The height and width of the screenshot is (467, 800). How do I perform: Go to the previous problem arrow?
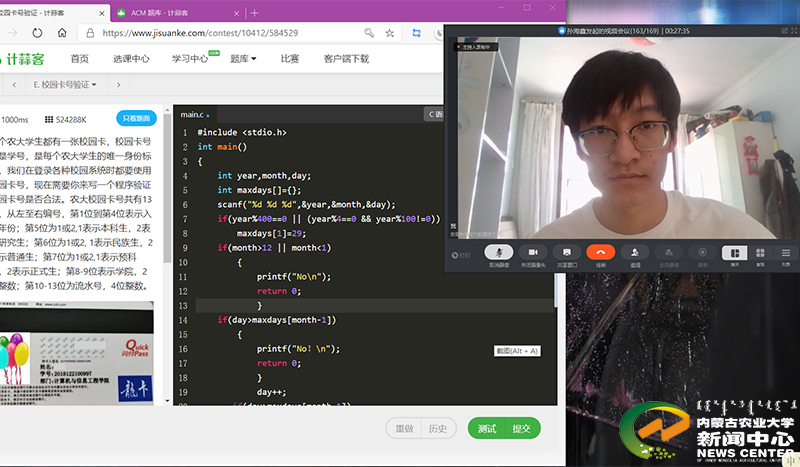14,85
